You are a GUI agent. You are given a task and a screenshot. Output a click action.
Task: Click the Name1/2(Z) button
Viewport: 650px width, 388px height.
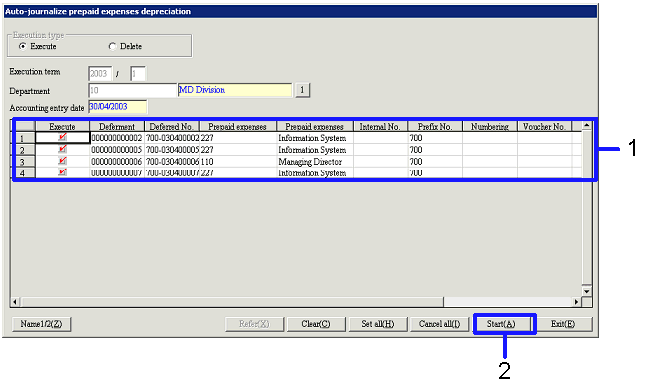[41, 324]
